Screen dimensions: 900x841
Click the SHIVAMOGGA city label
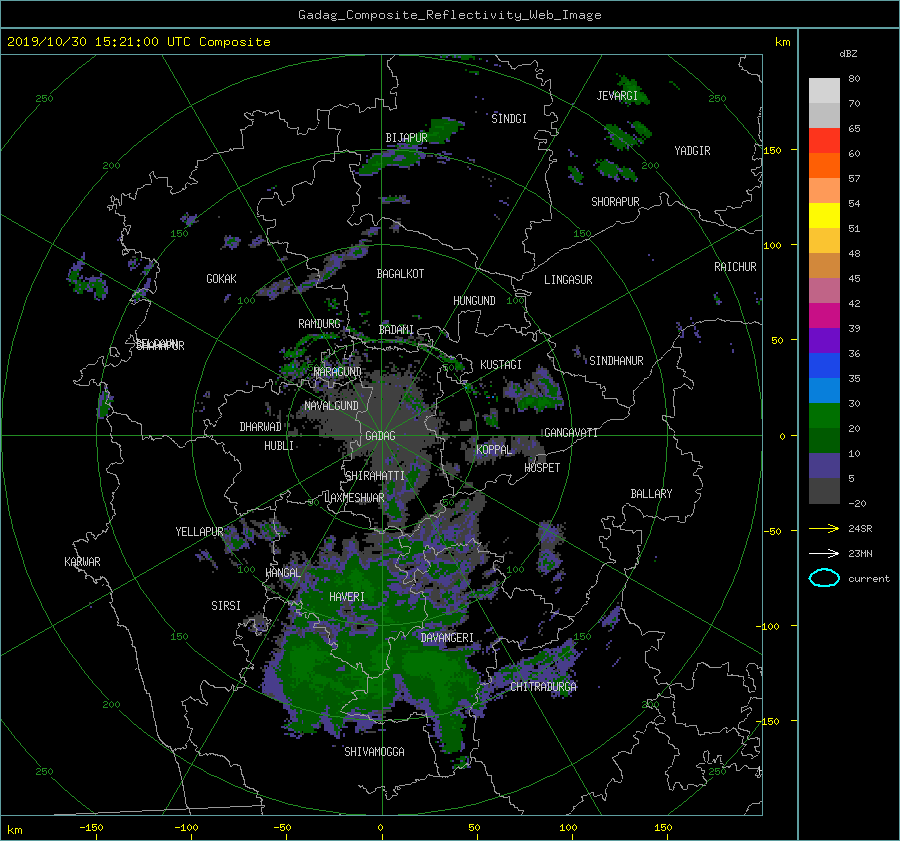(374, 752)
